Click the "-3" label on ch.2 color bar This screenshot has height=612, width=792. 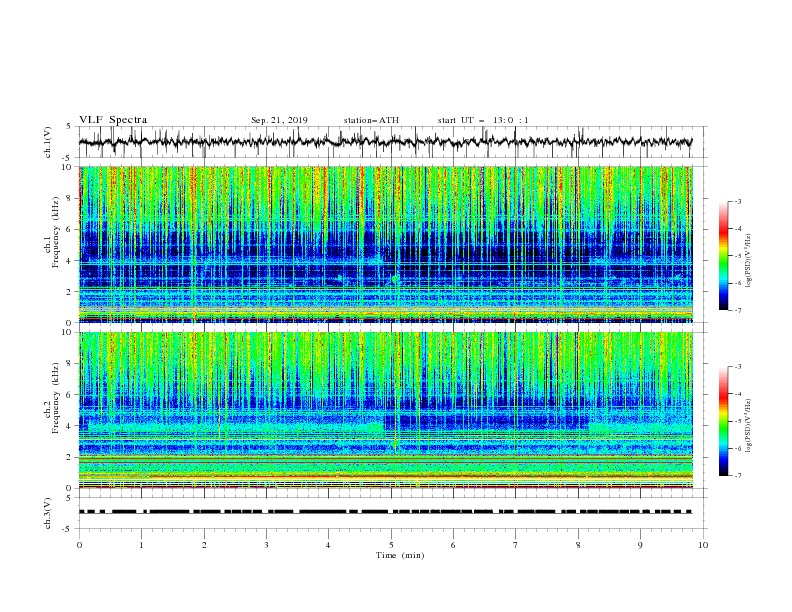coord(737,366)
